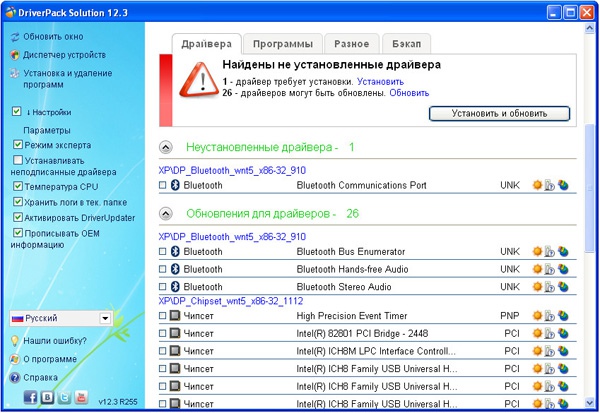Click the Диспетчер устройств shield icon

coord(15,55)
